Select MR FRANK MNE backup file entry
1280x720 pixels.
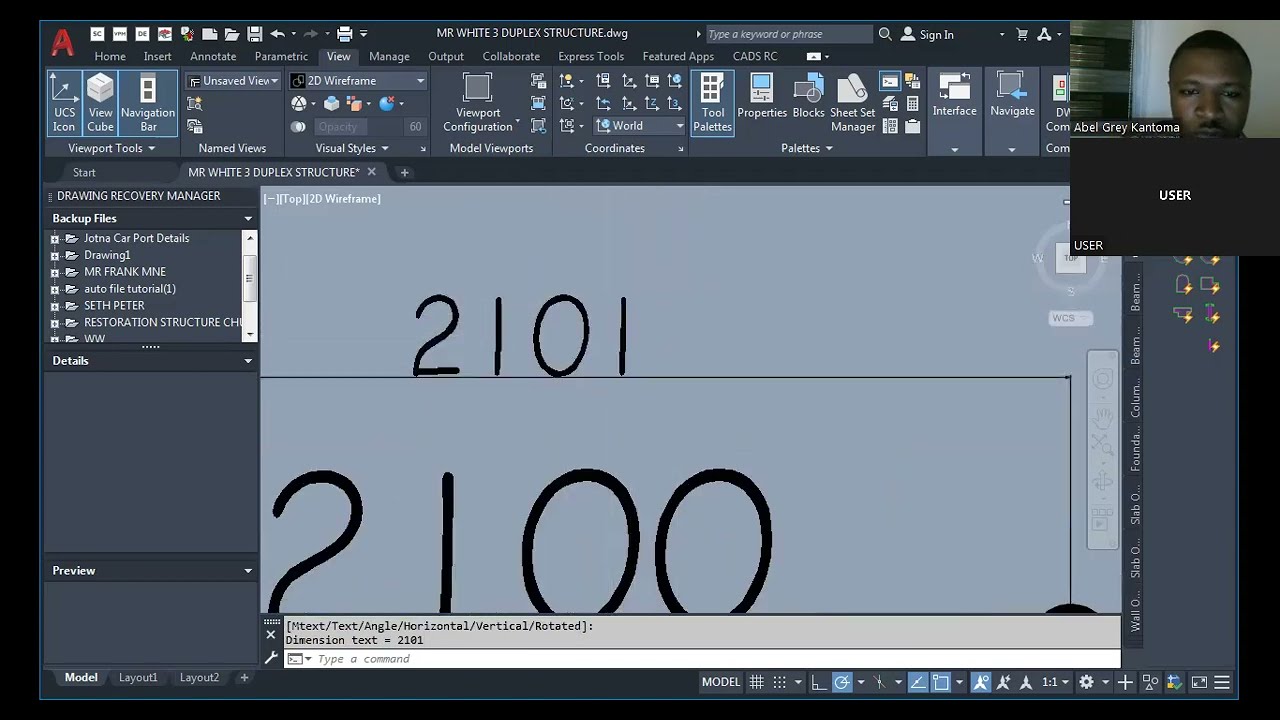coord(125,272)
